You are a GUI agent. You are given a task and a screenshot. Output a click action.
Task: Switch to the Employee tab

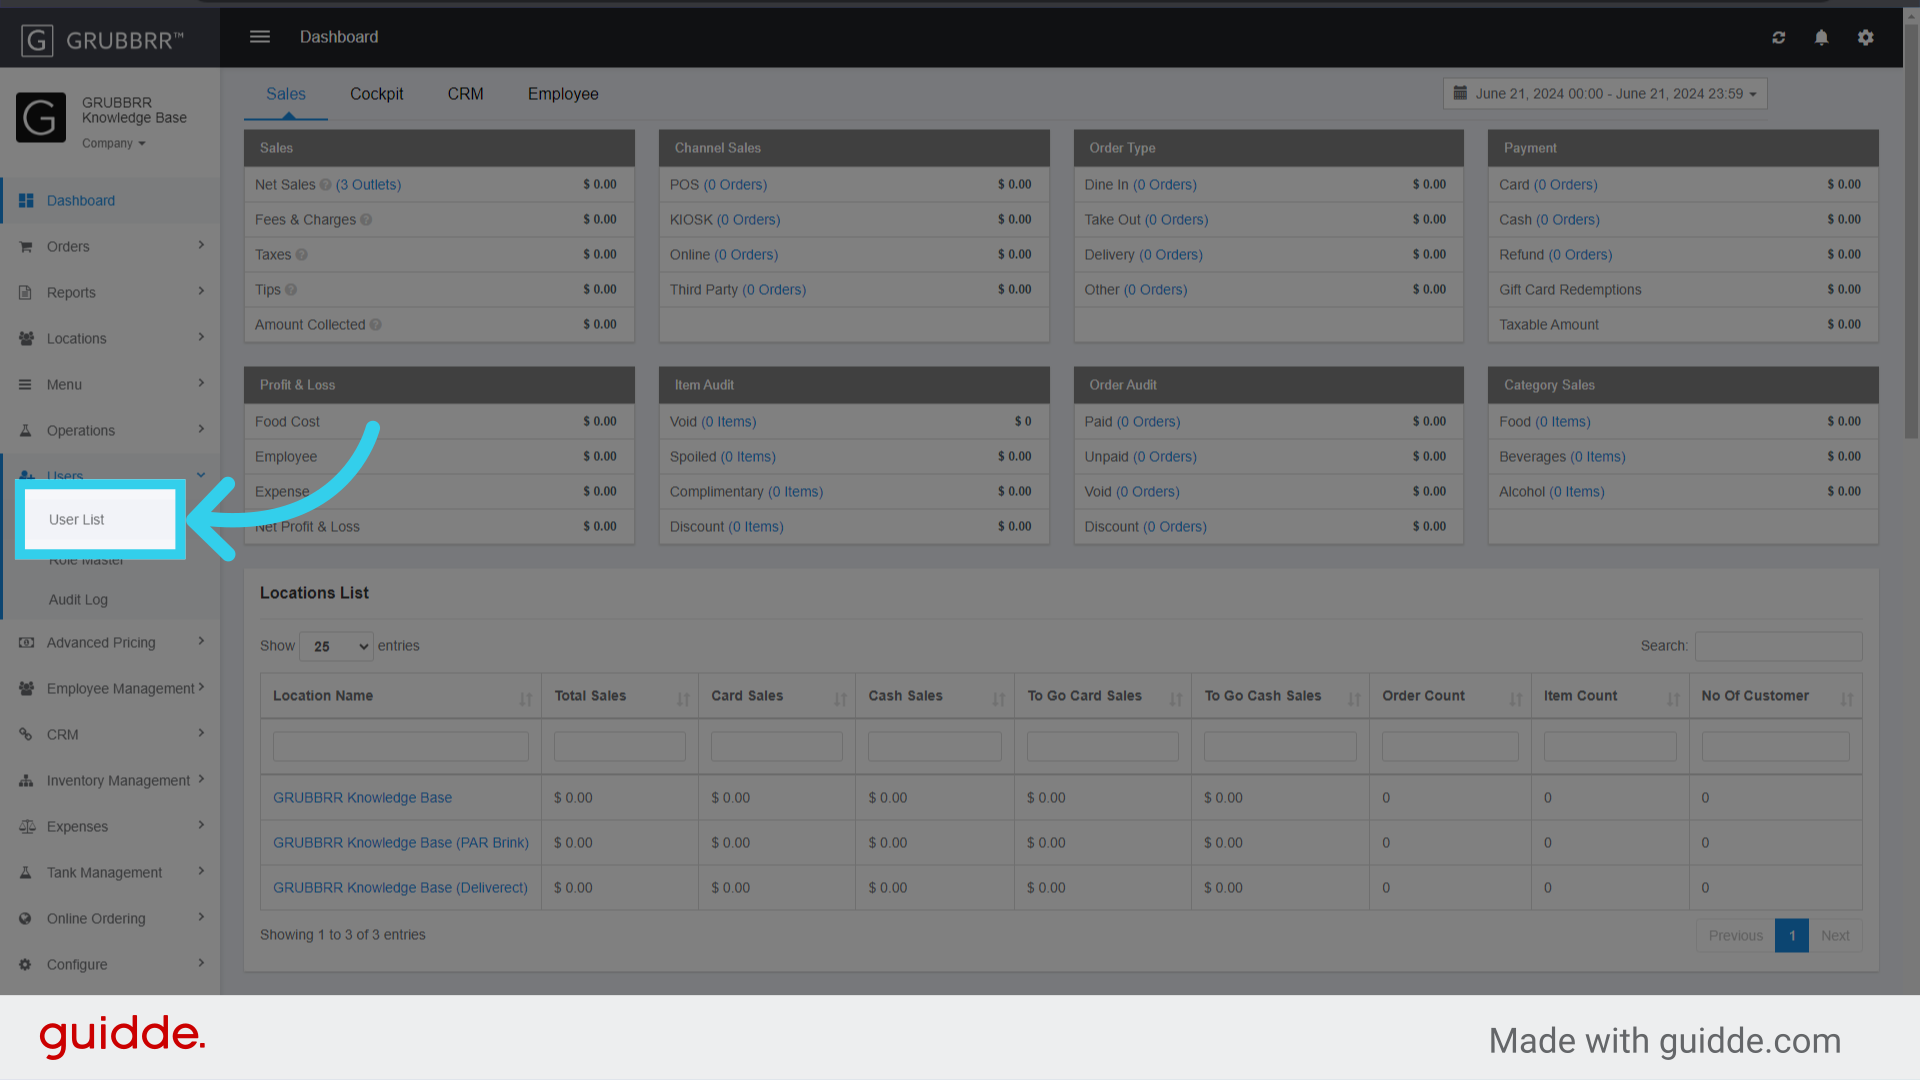coord(563,94)
